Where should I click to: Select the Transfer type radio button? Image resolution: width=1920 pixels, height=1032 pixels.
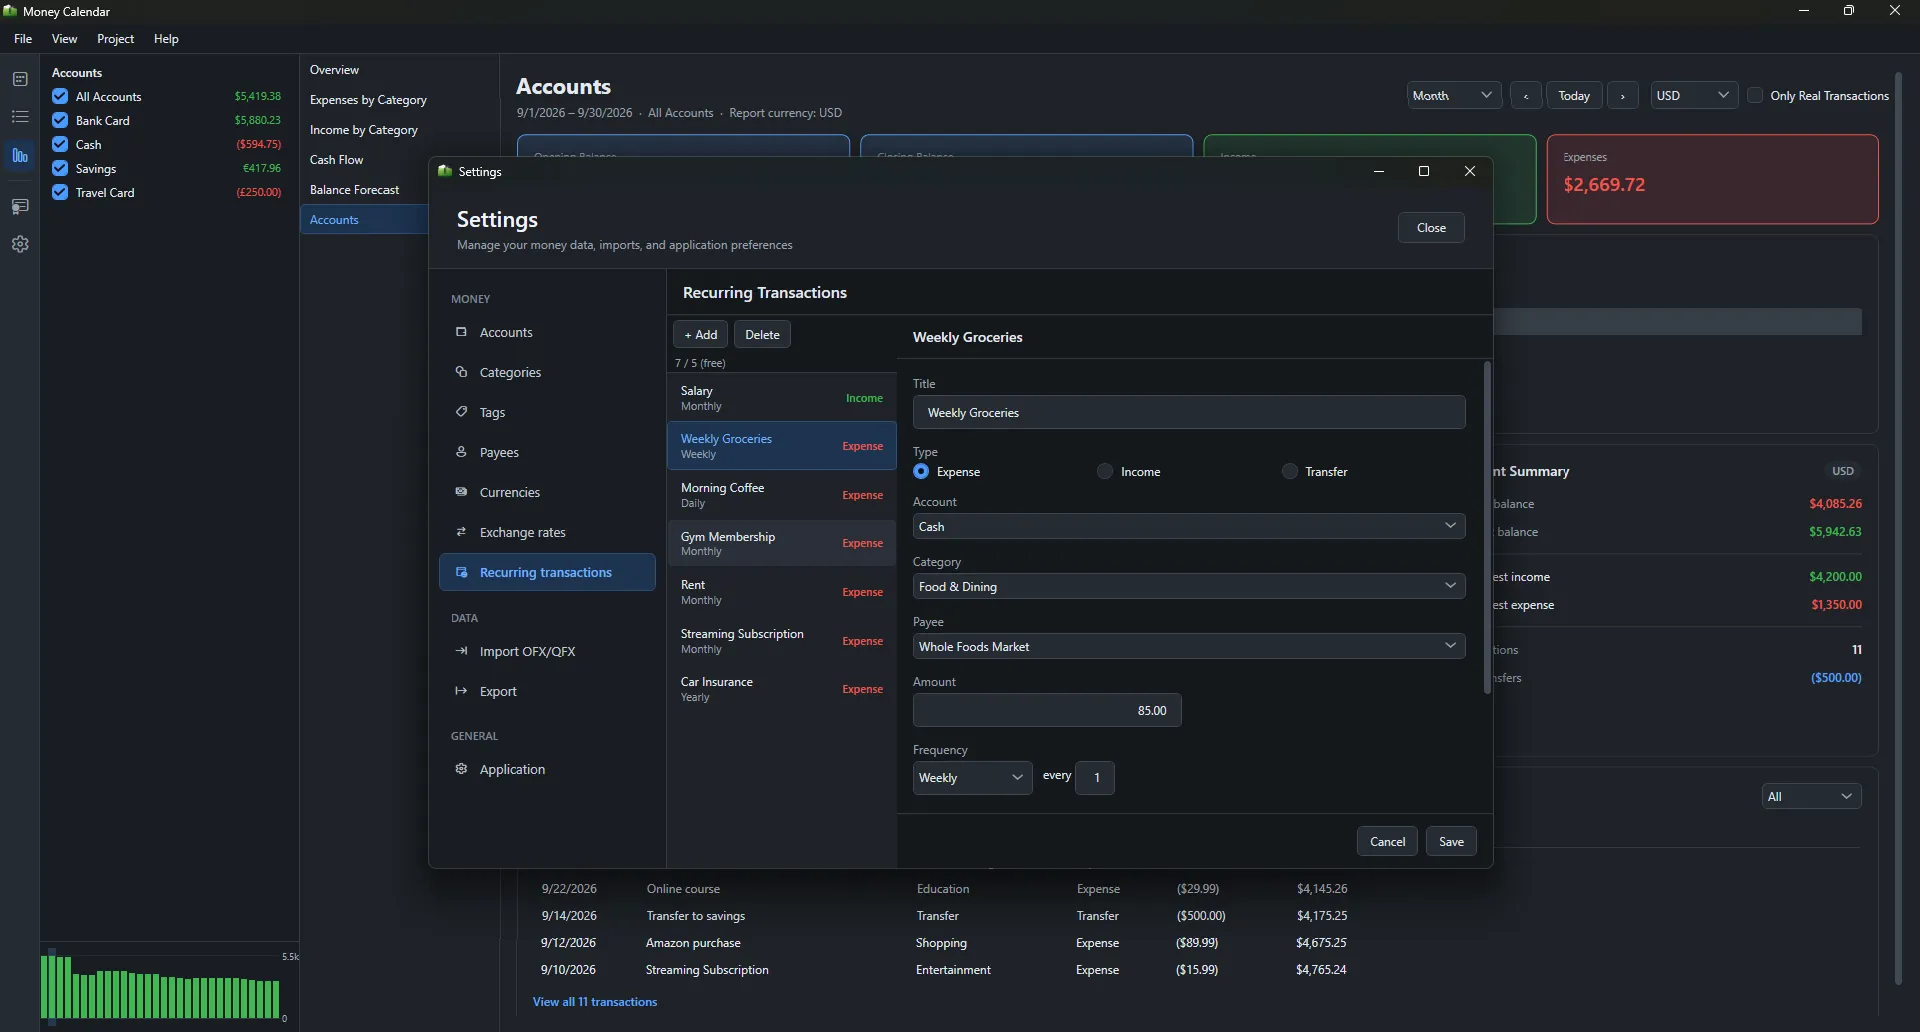click(1290, 471)
